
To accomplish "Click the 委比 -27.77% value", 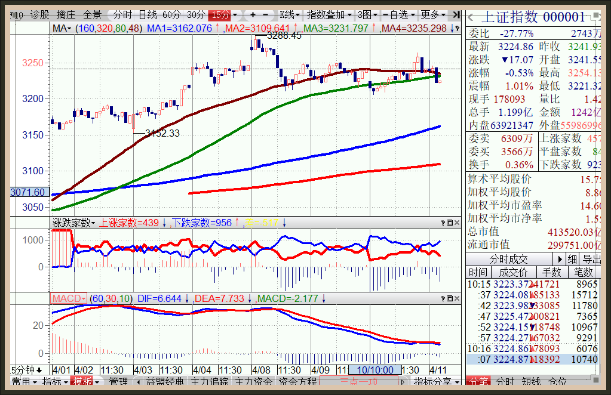I will point(517,34).
